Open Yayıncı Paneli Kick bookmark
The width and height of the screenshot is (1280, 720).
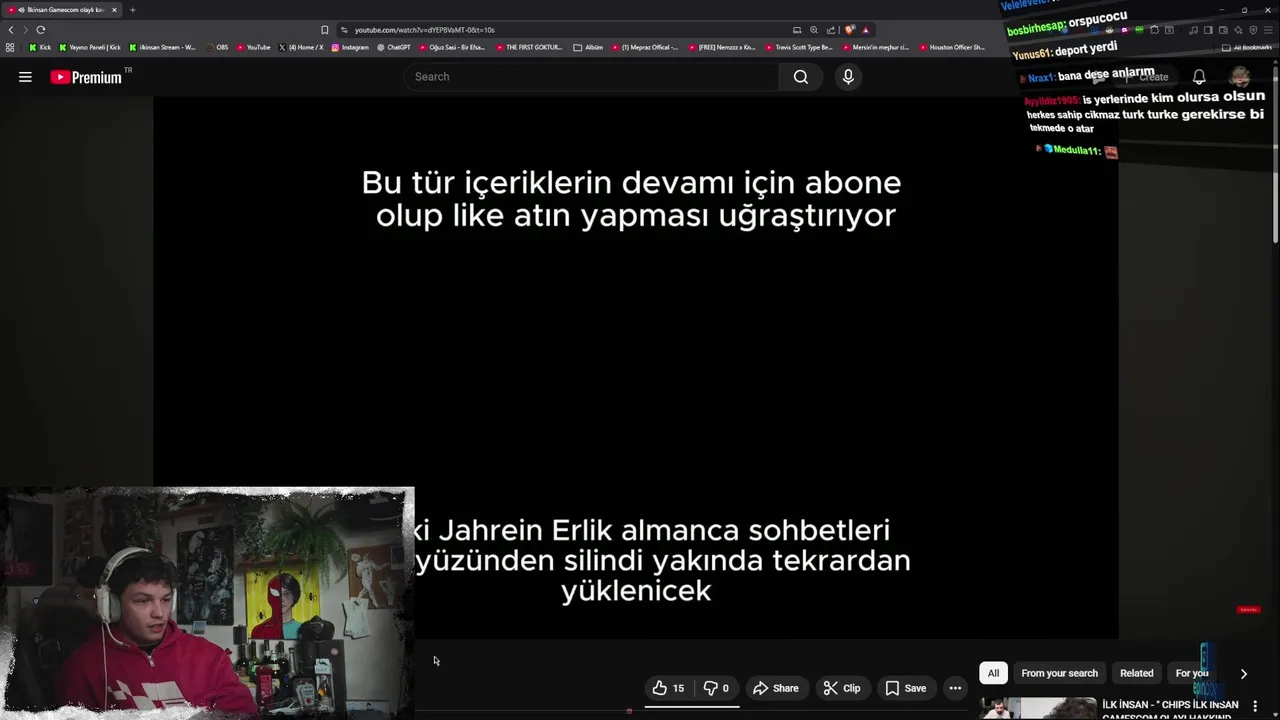90,47
